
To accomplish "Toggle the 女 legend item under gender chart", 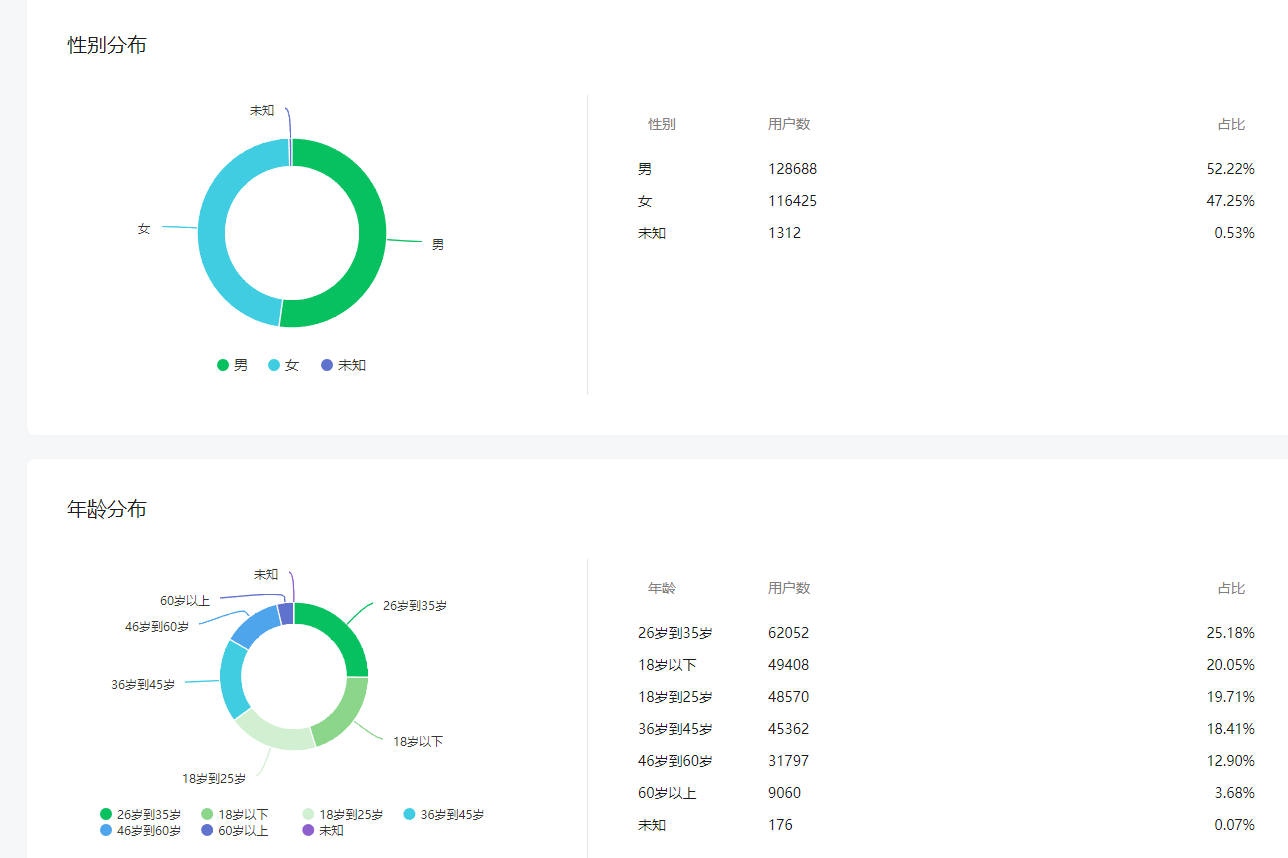I will coord(284,365).
